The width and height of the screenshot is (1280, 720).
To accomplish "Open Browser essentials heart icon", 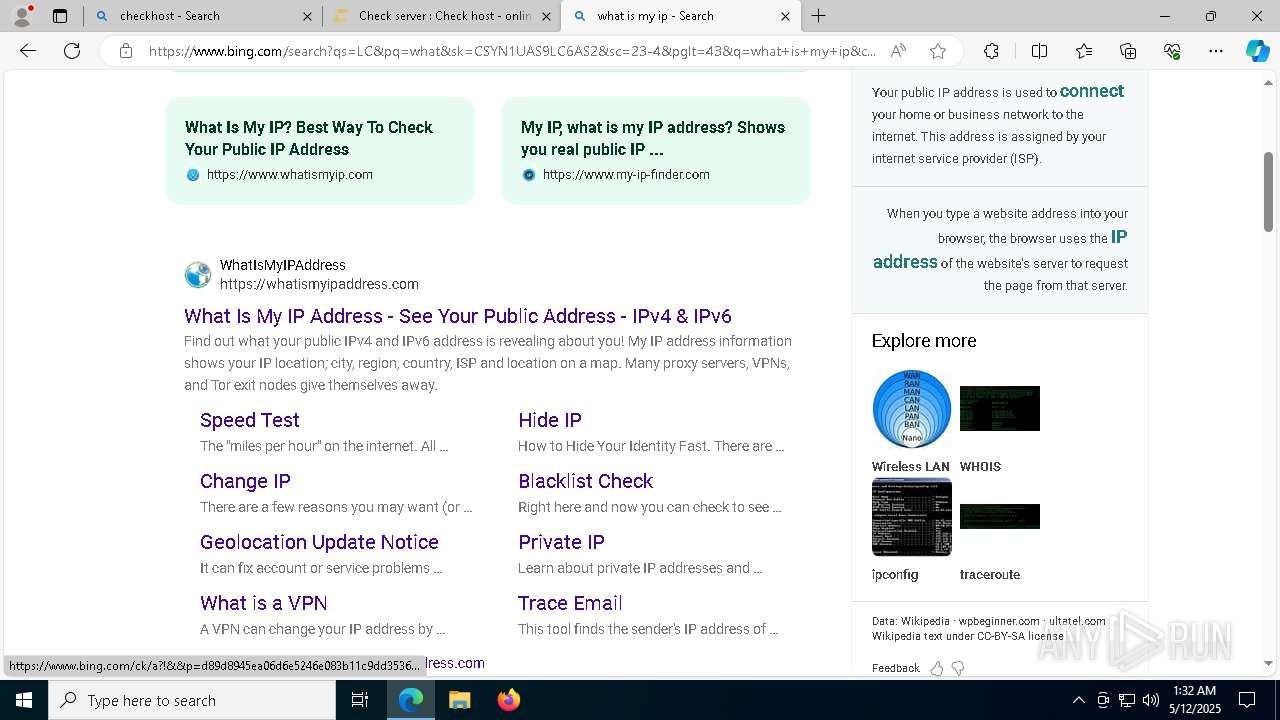I will [x=1172, y=51].
